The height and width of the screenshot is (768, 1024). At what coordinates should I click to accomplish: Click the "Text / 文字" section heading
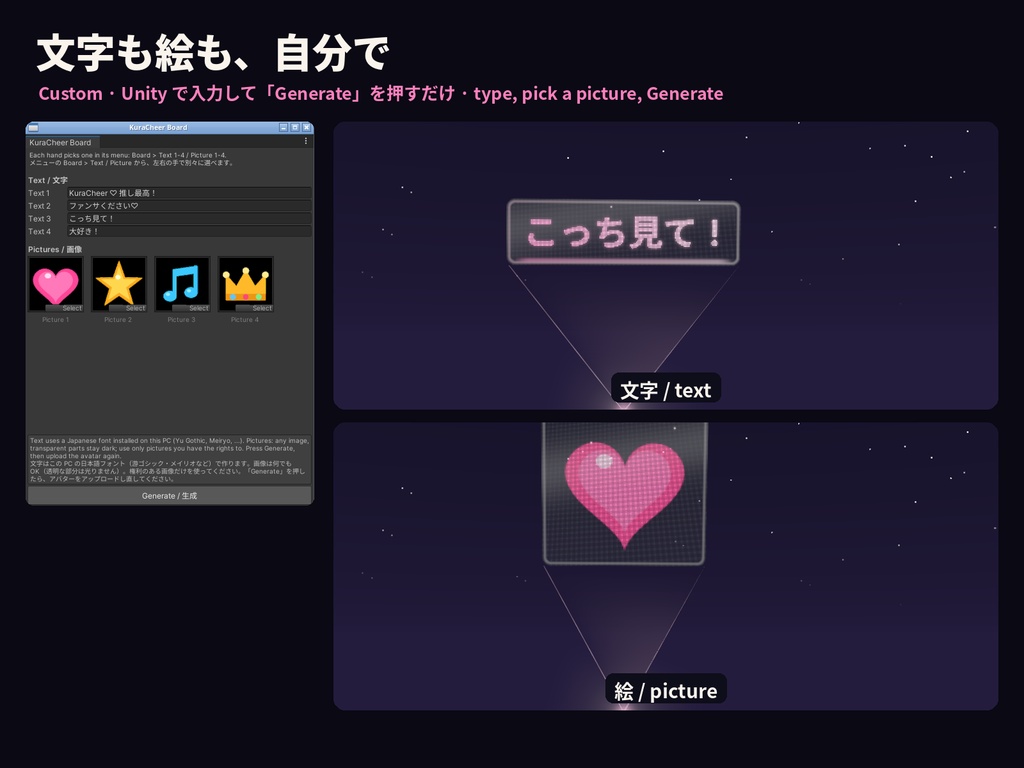(48, 180)
